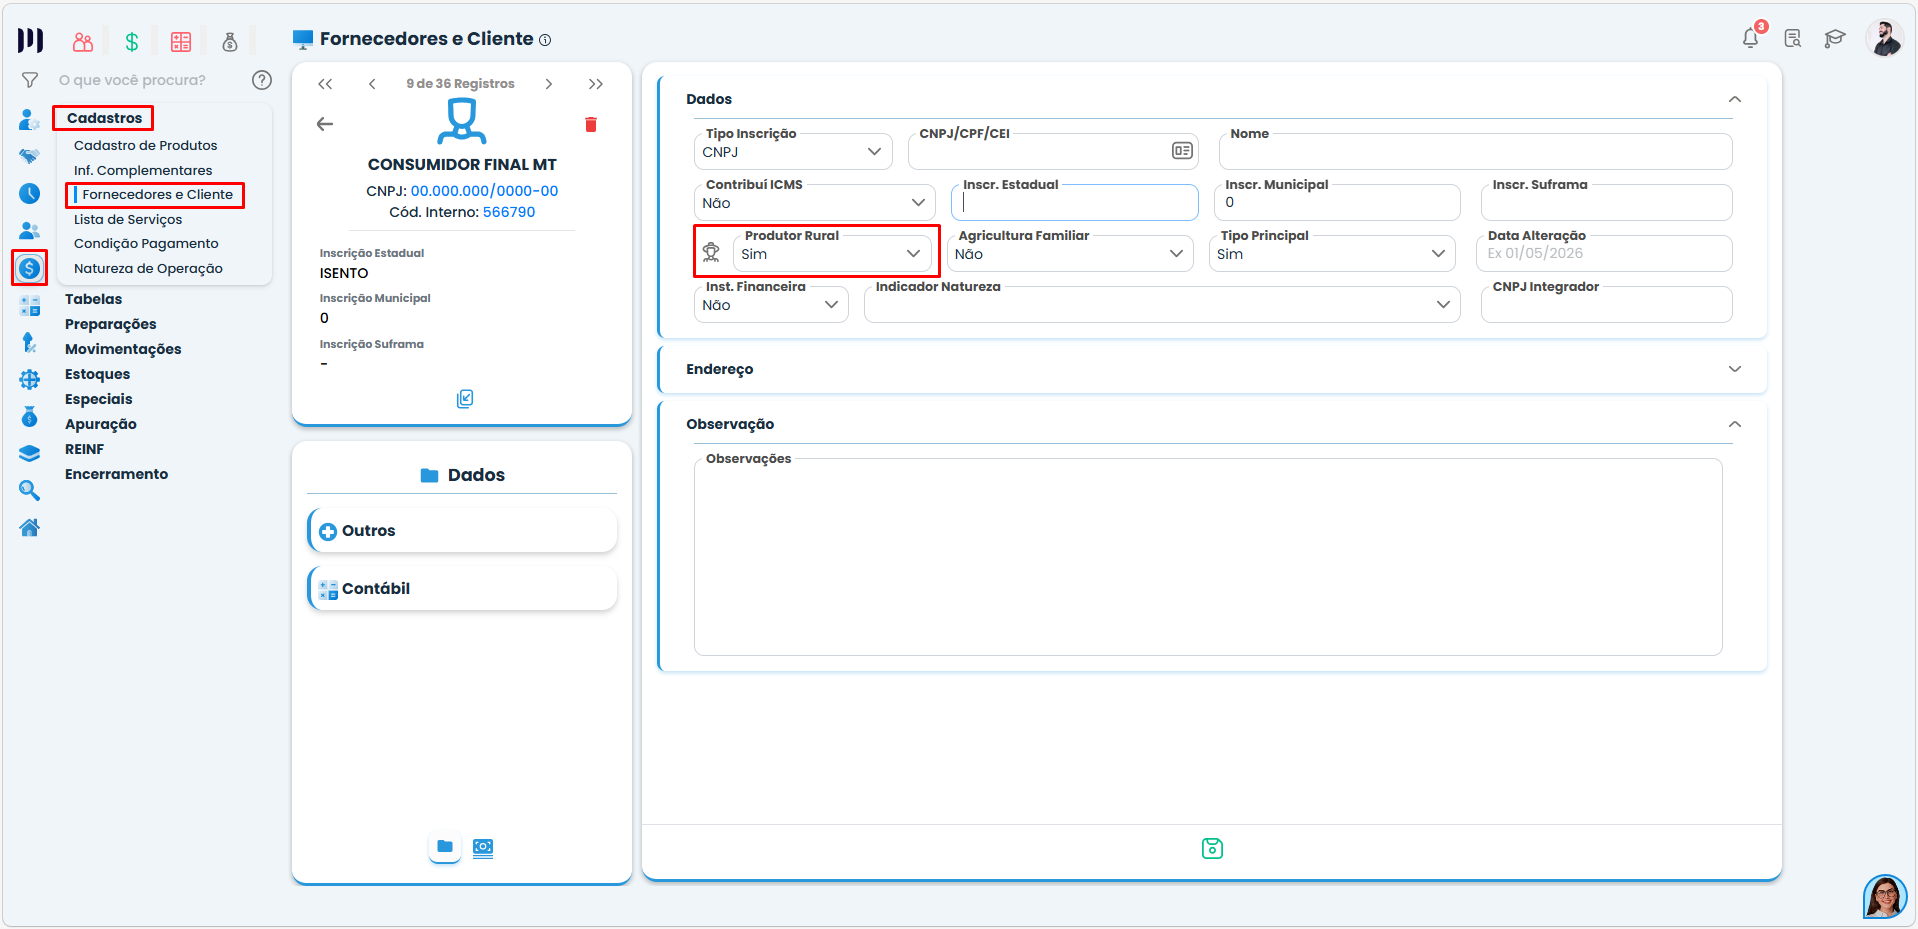
Task: Jump to first record double-left arrows
Action: [x=325, y=84]
